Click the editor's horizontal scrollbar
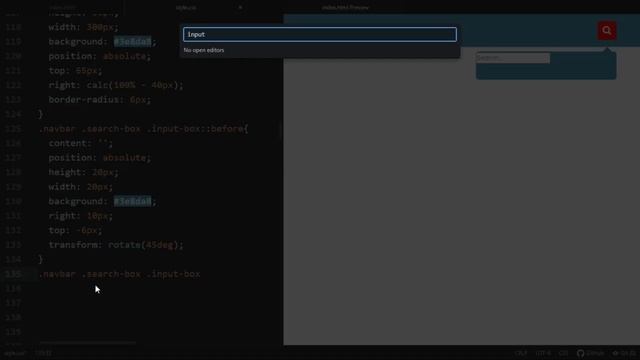 [x=88, y=343]
